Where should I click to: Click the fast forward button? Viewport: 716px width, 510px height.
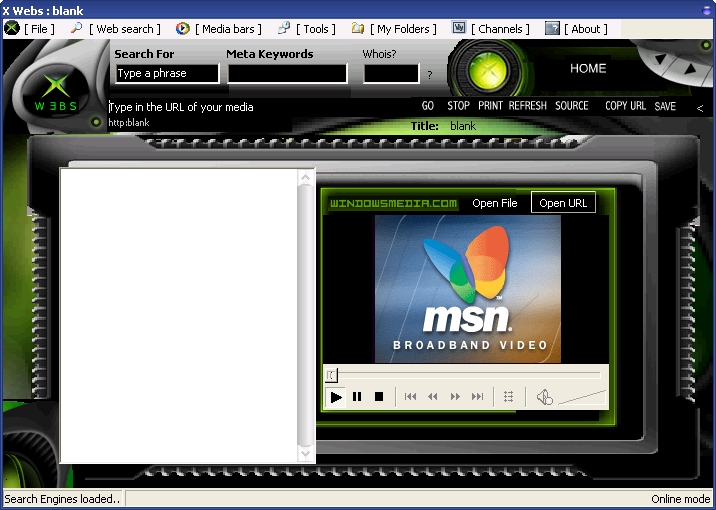455,397
